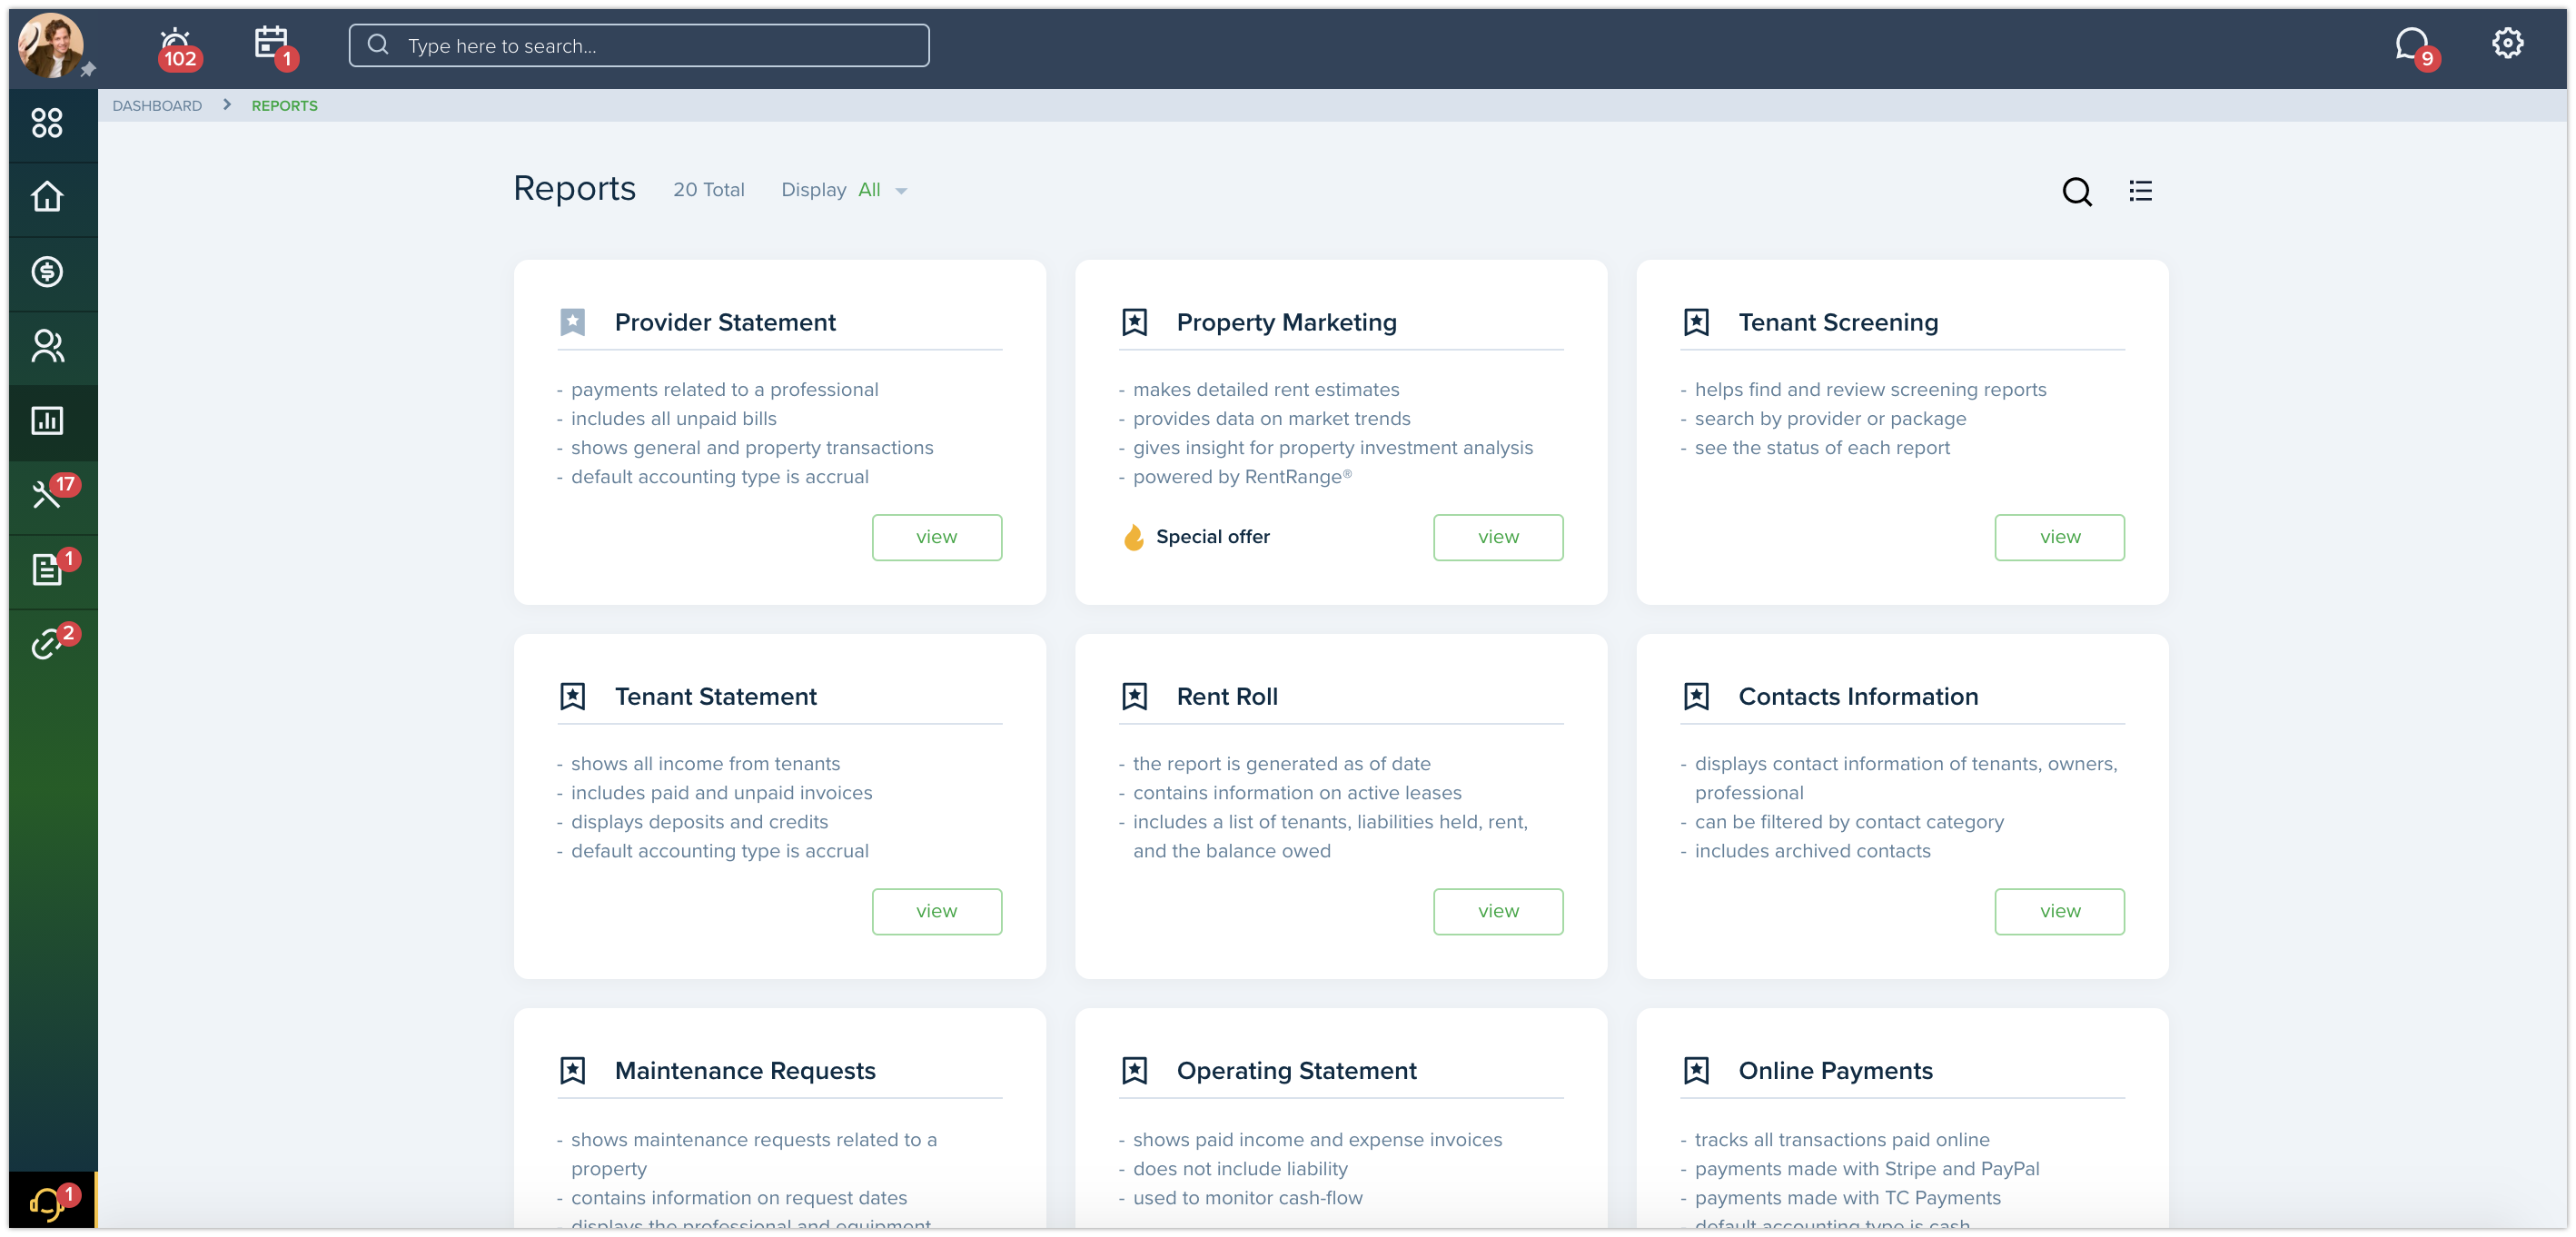Toggle bookmark on Provider Statement
Viewport: 2576px width, 1237px height.
point(573,322)
